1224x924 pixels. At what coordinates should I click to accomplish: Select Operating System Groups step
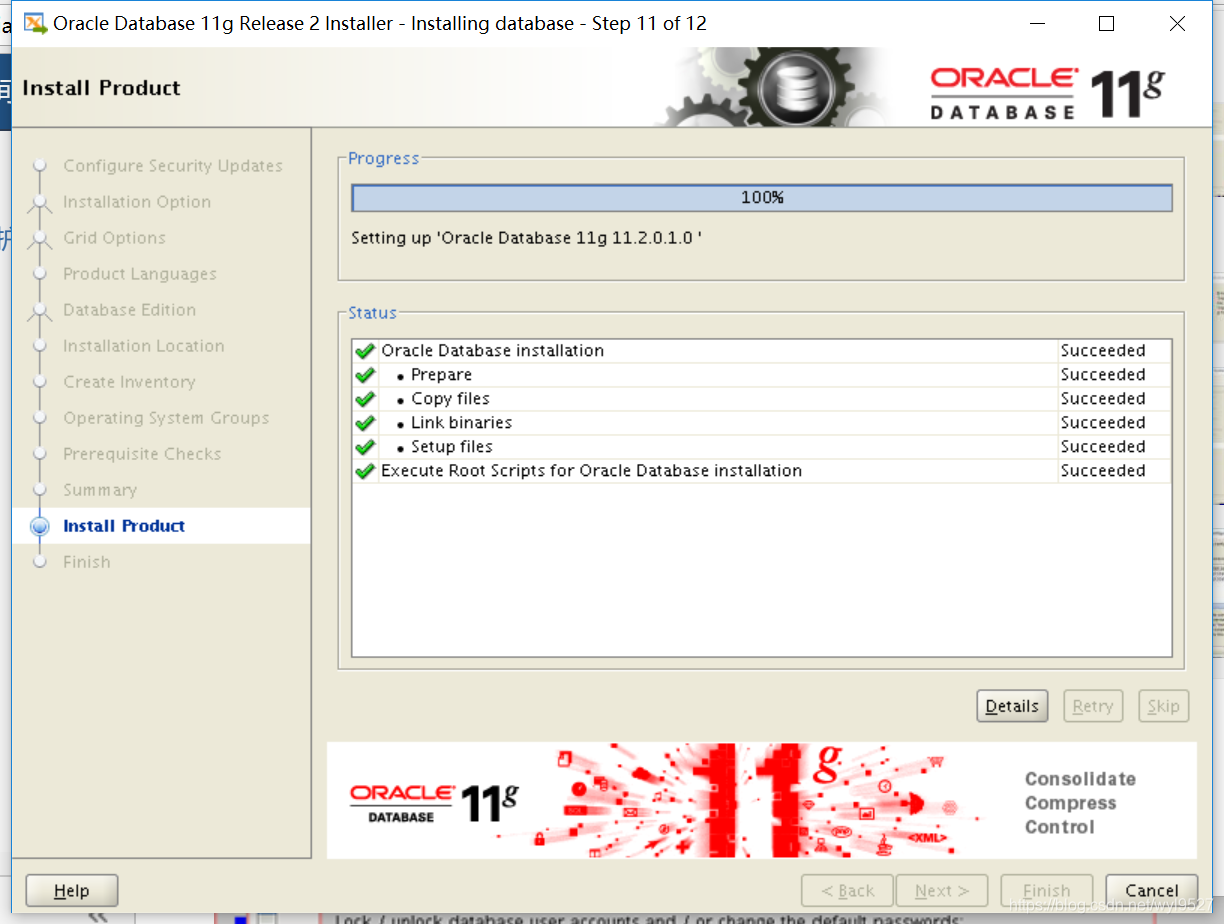(166, 418)
